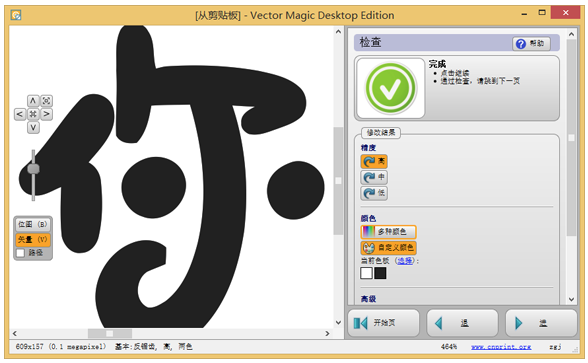
Task: Select the 低 (low) precision option
Action: pyautogui.click(x=374, y=193)
